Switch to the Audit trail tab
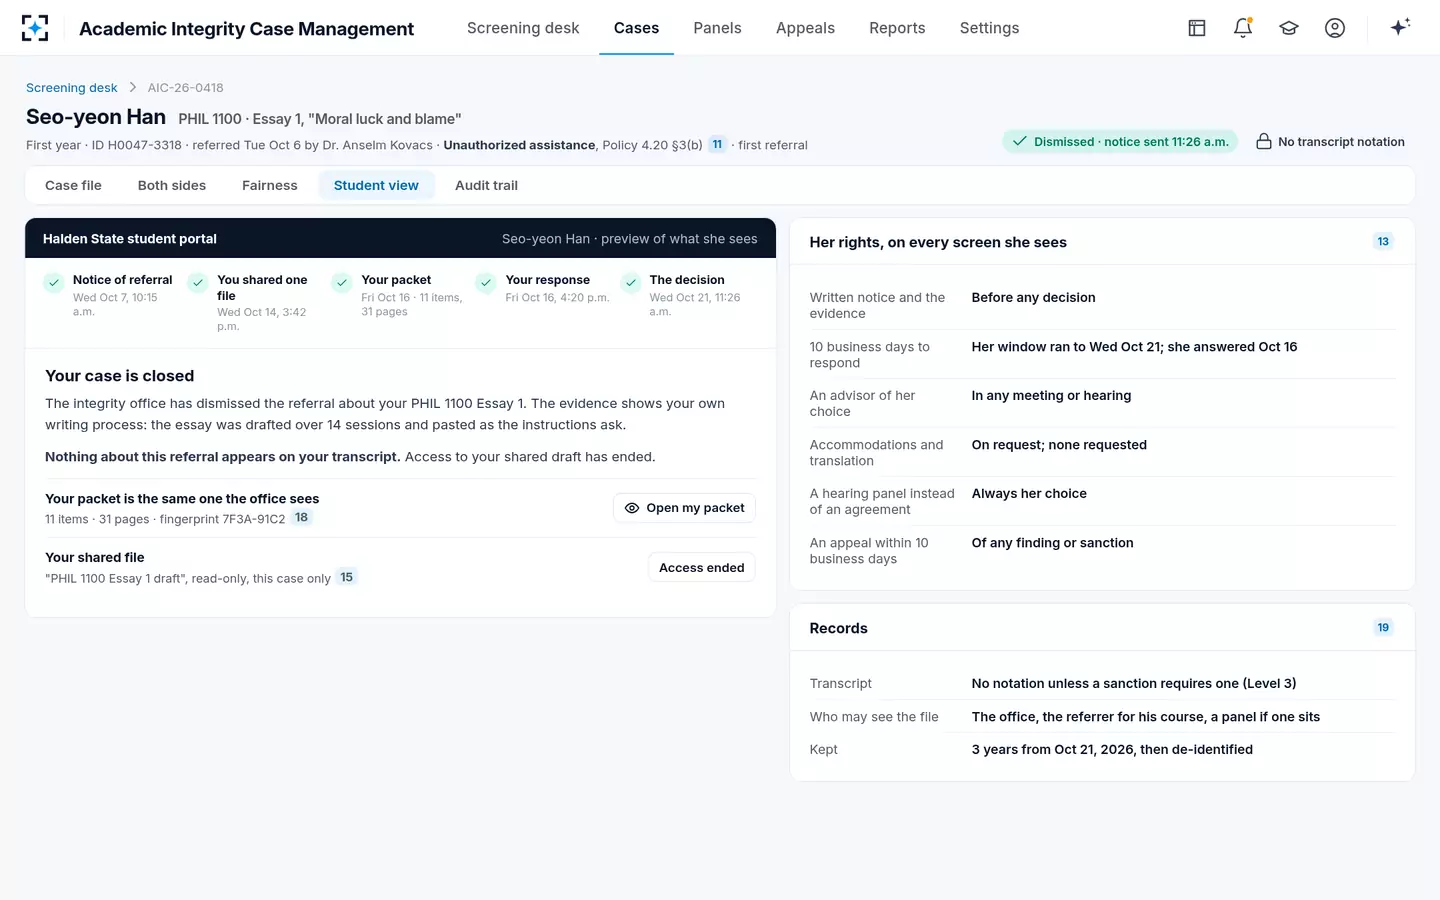Image resolution: width=1440 pixels, height=900 pixels. coord(486,185)
